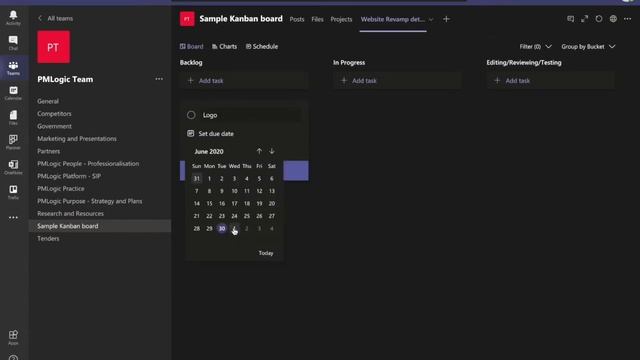Open the Competitors channel
The width and height of the screenshot is (640, 360).
54,113
